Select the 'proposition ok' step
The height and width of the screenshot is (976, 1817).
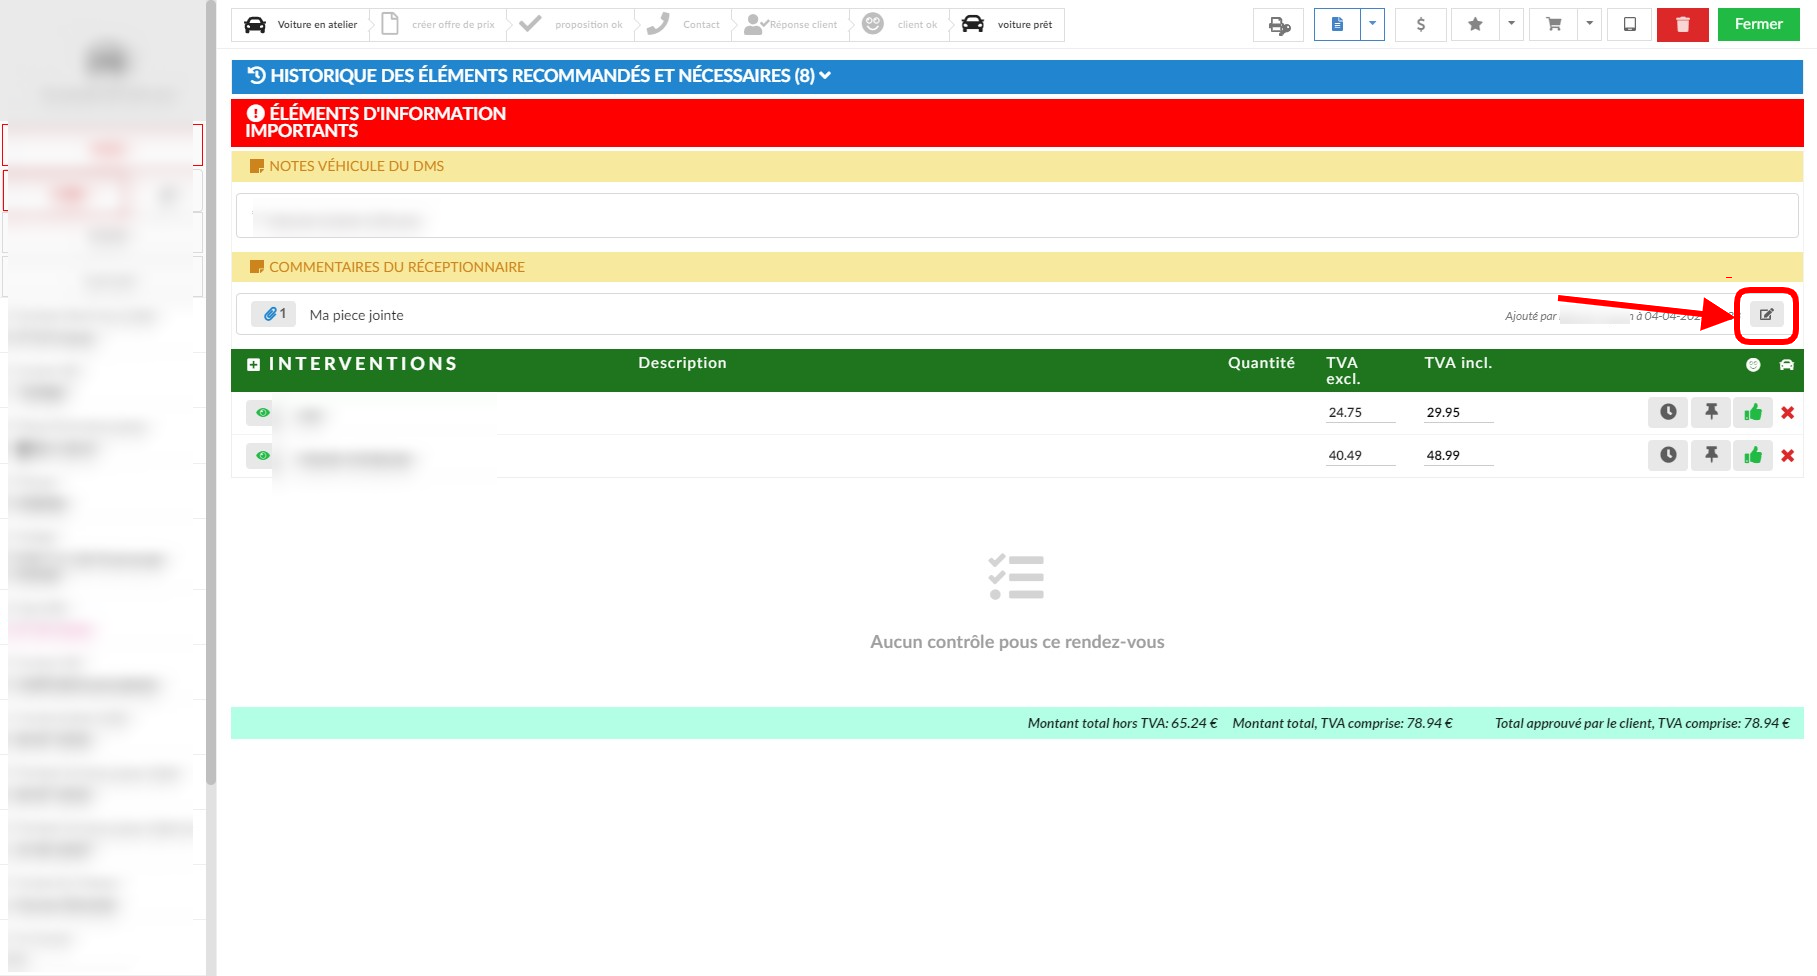572,25
